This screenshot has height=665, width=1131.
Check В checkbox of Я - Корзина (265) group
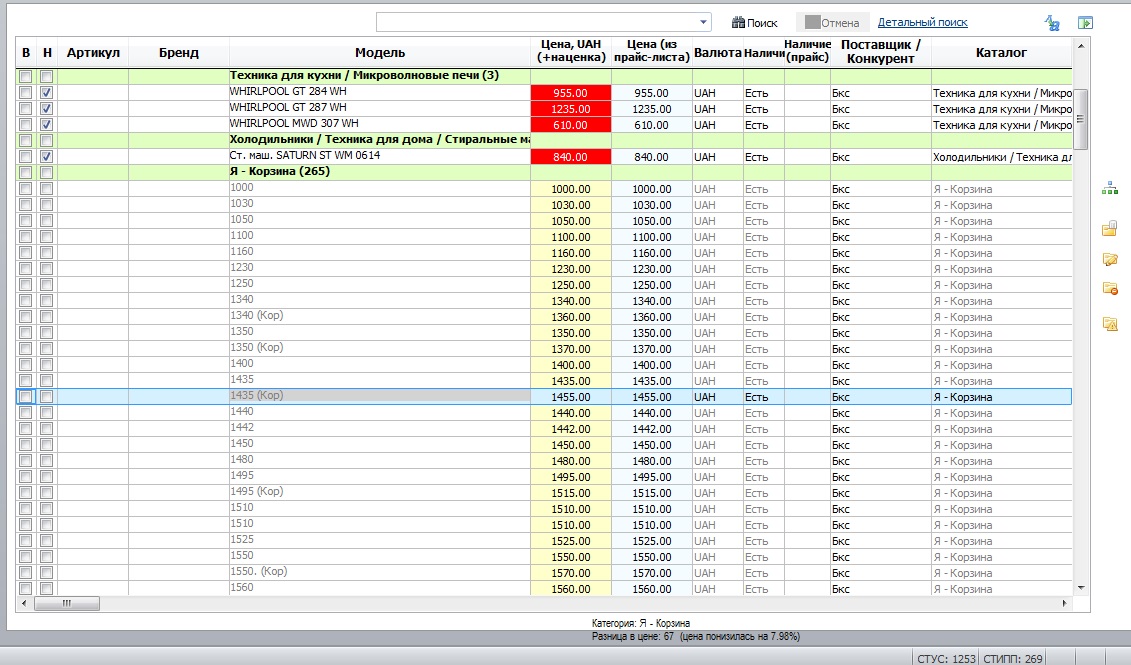tap(26, 172)
